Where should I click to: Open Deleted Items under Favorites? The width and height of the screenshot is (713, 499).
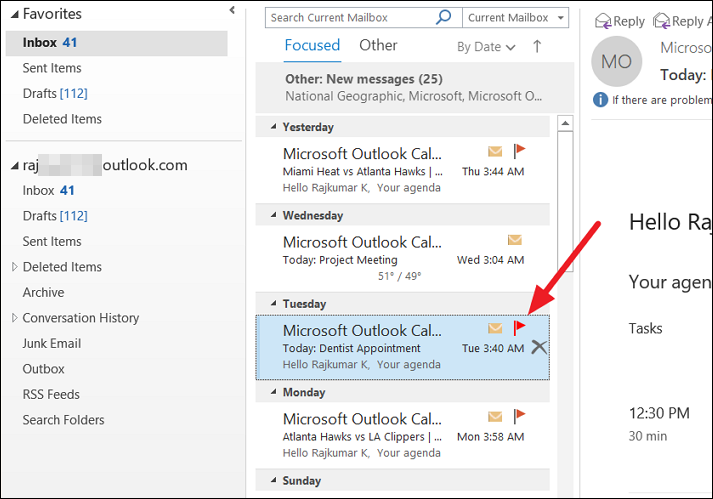(62, 119)
